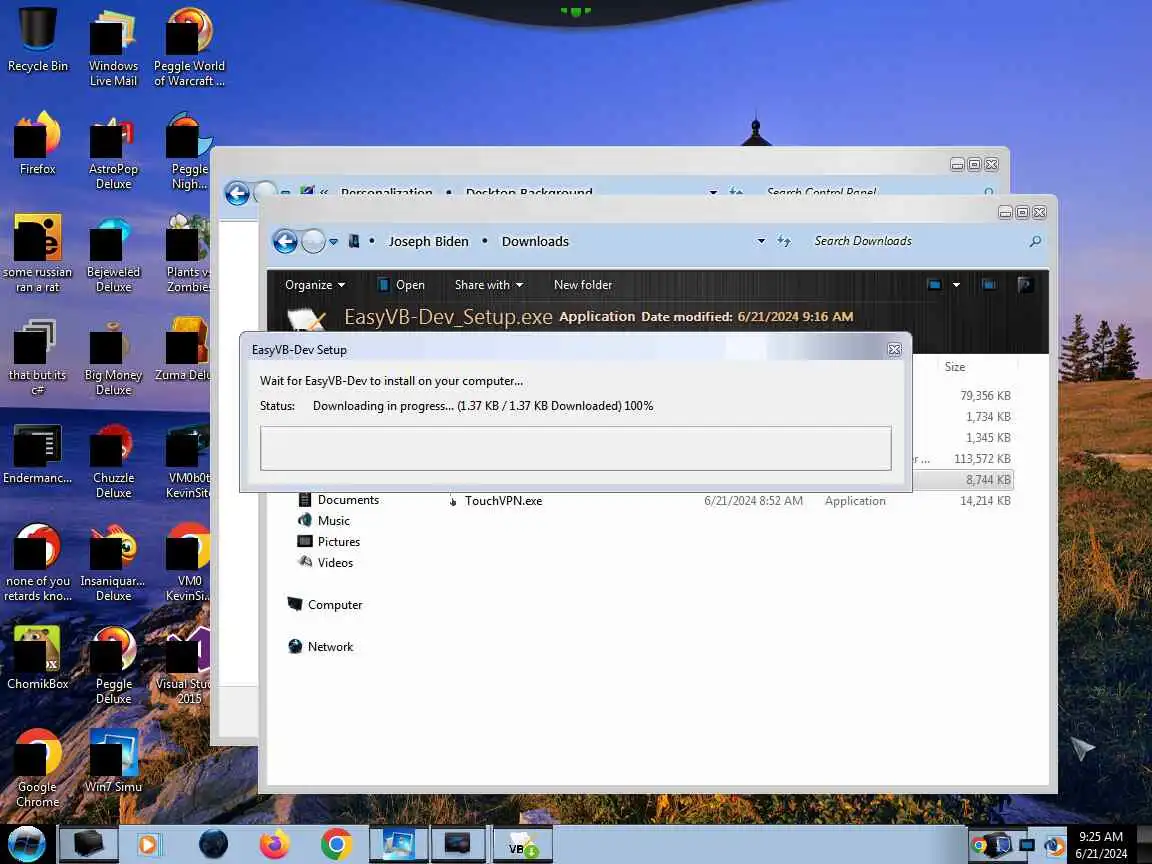Launch Firefox from the desktop icon
The width and height of the screenshot is (1152, 864).
(x=37, y=143)
